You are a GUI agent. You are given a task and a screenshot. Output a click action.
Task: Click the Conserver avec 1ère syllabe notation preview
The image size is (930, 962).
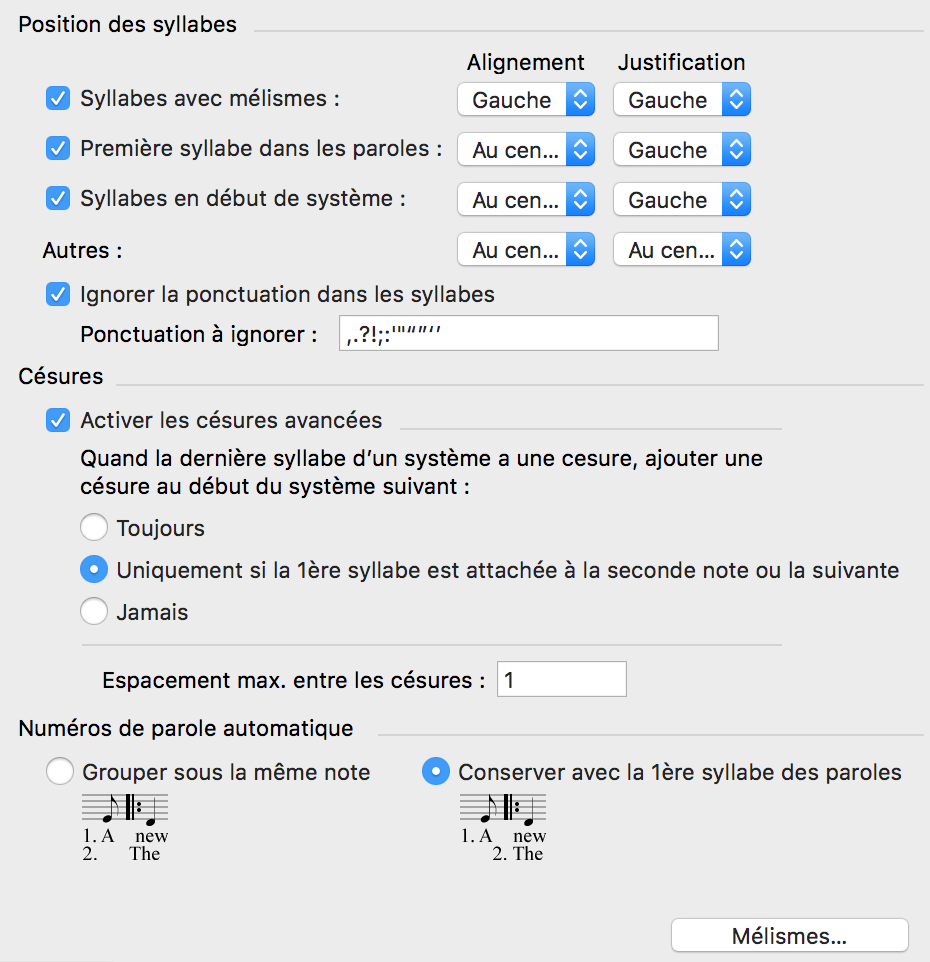coord(503,828)
